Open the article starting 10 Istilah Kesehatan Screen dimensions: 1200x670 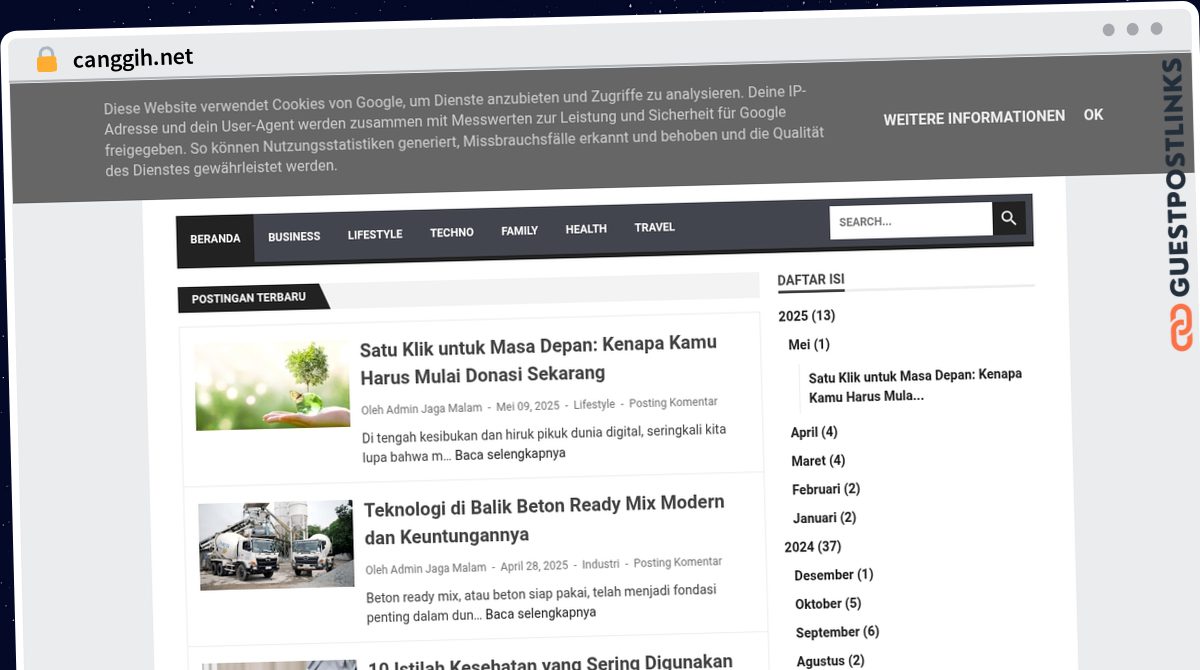(550, 661)
